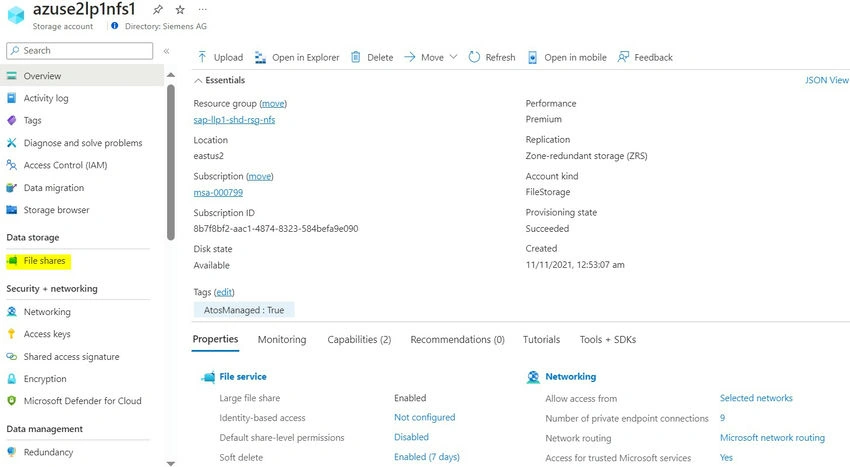
Task: Click the Open in Explorer icon
Action: (x=260, y=57)
